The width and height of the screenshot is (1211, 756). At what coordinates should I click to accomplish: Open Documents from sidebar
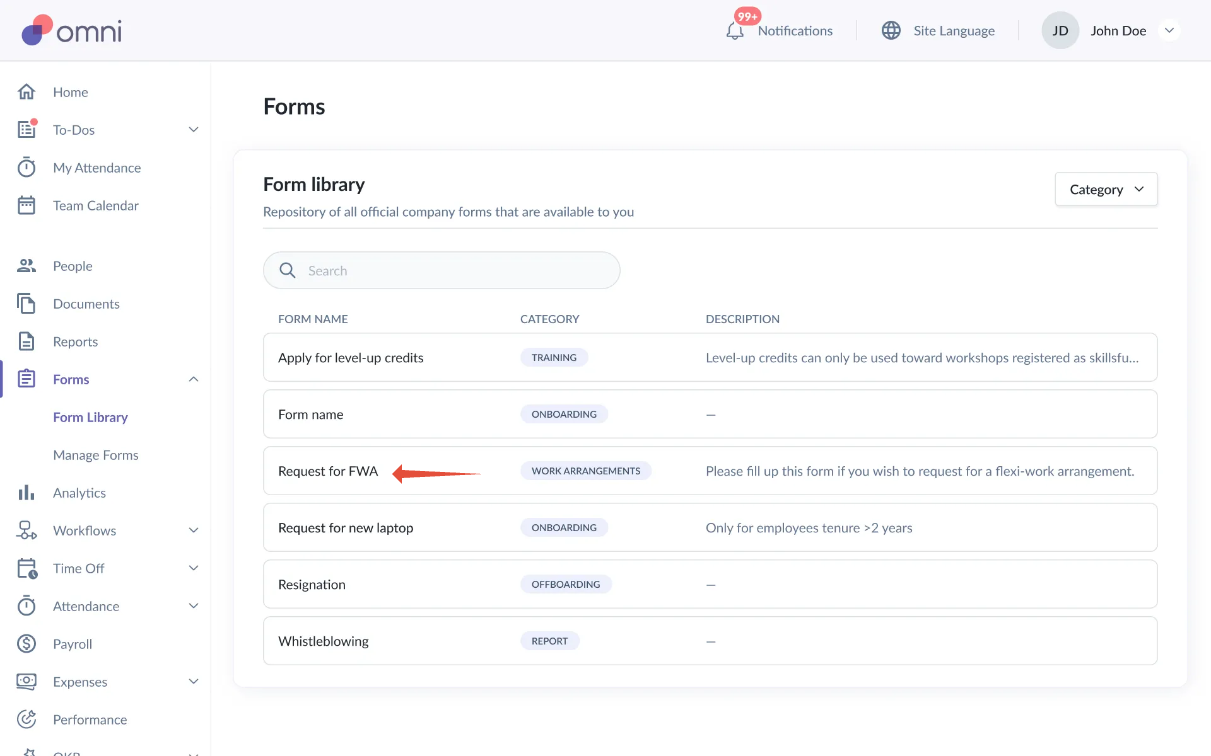(x=86, y=304)
